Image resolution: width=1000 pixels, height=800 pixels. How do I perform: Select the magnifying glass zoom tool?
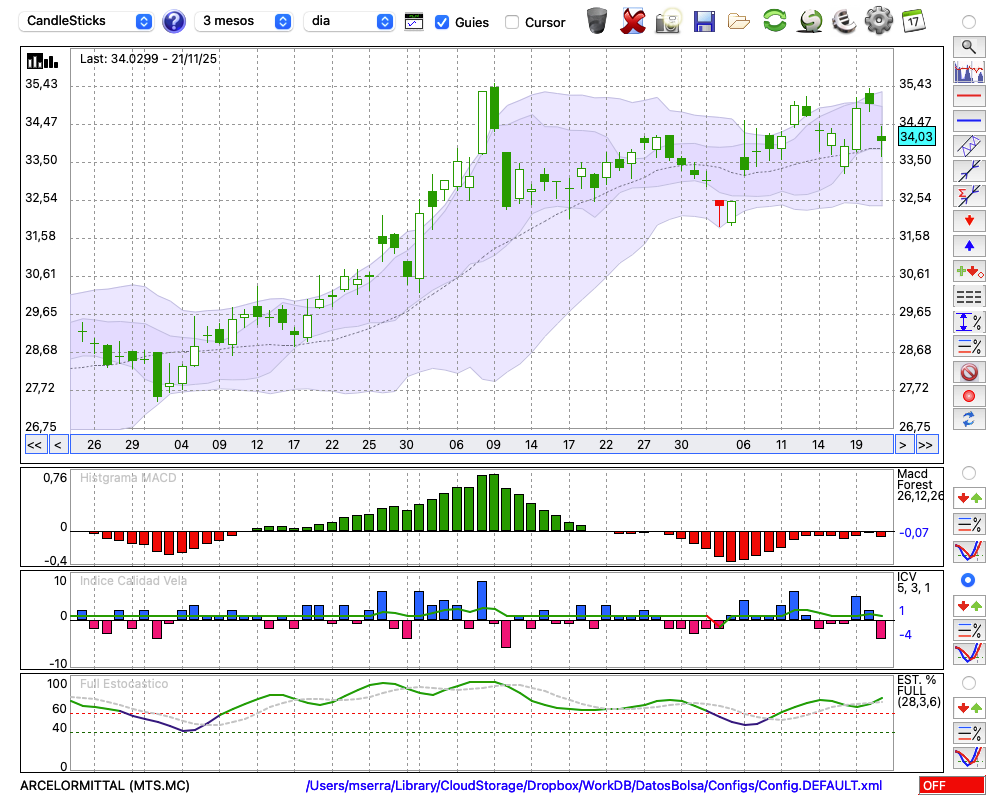[968, 46]
